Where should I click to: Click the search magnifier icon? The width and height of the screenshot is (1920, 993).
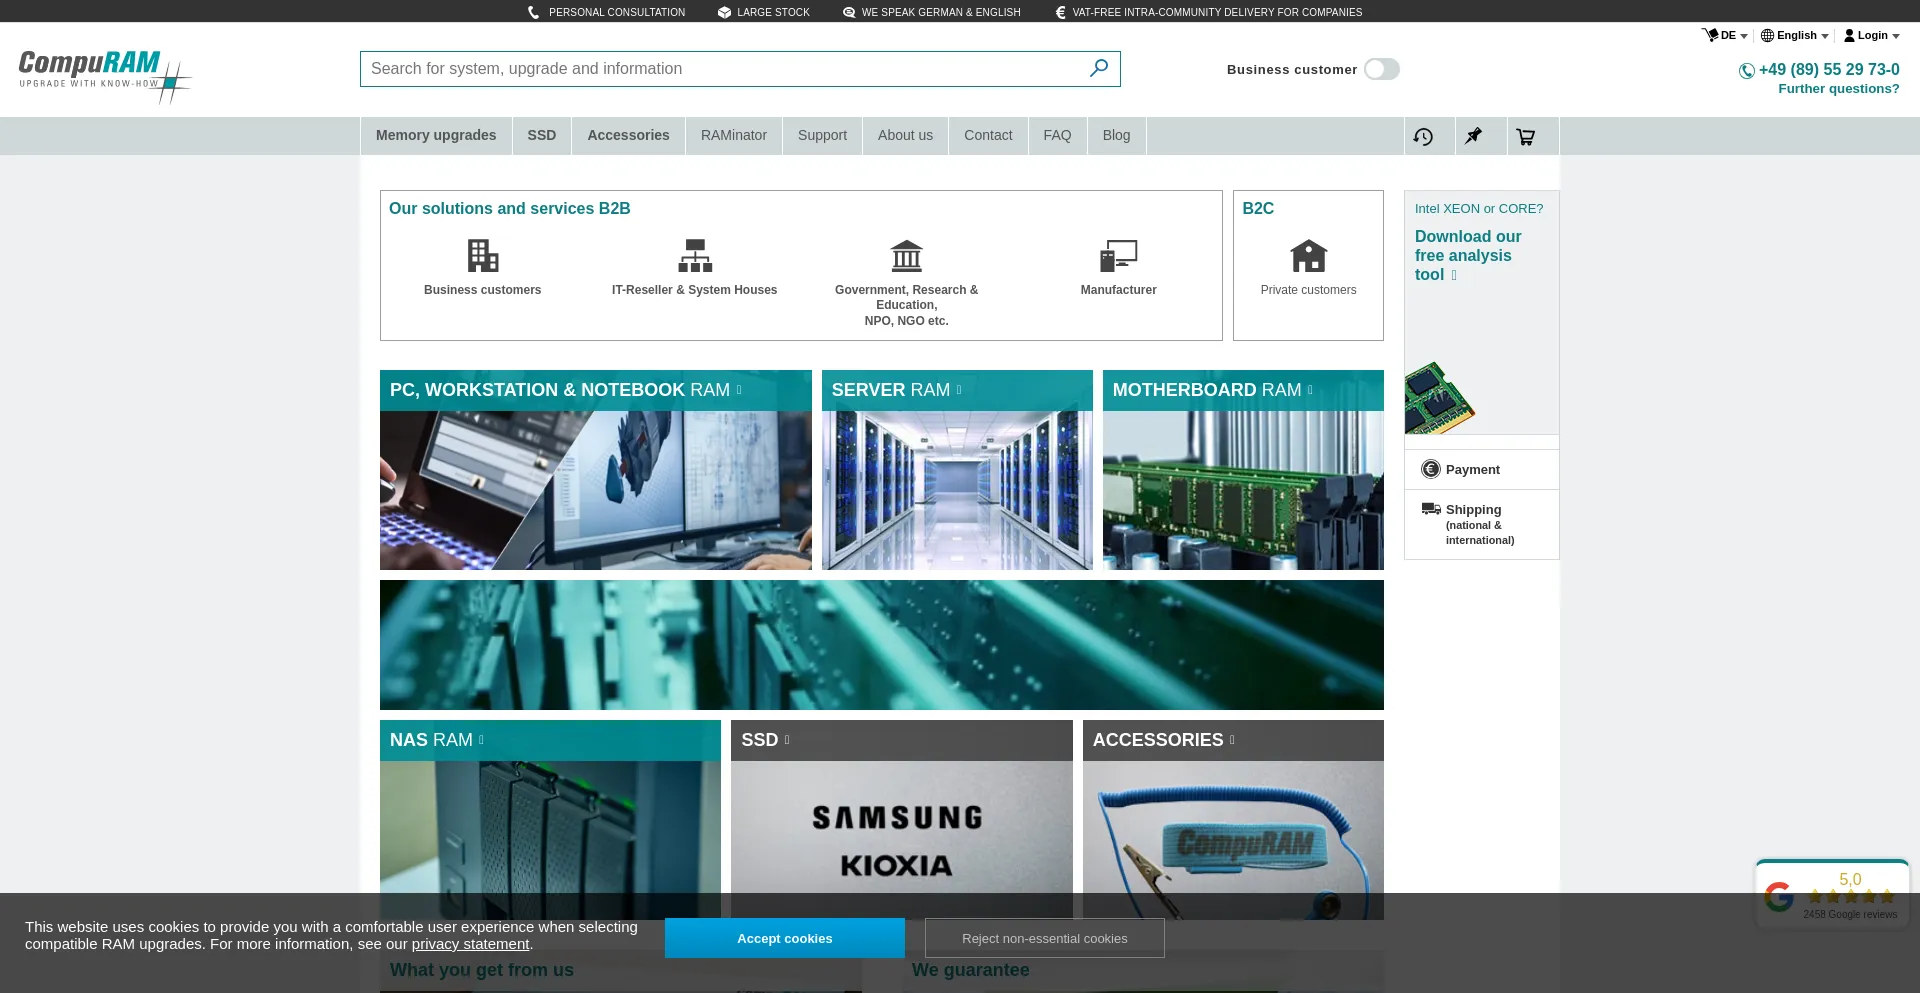click(1099, 68)
